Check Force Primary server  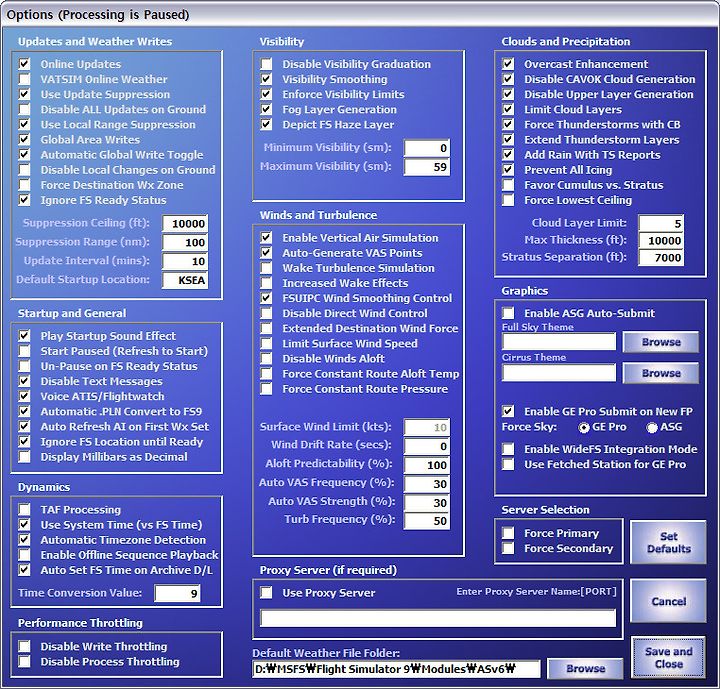click(x=508, y=533)
